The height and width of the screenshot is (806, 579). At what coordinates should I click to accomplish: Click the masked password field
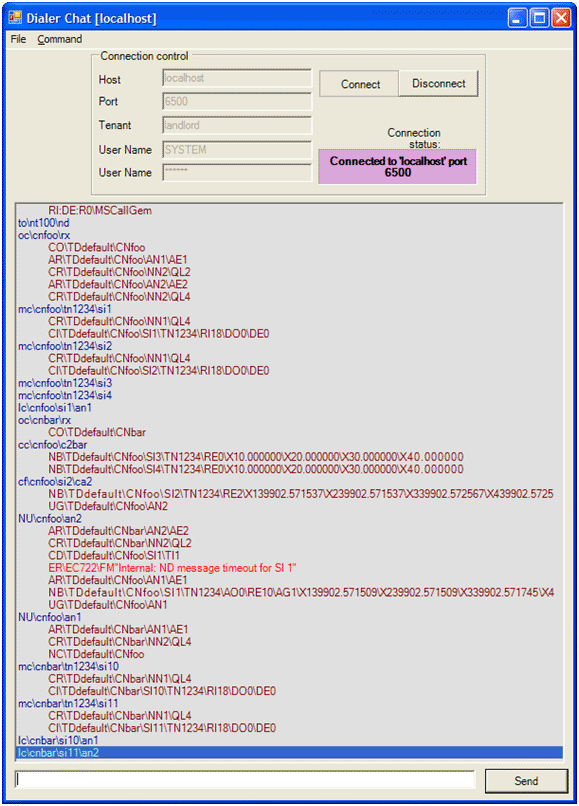point(237,172)
